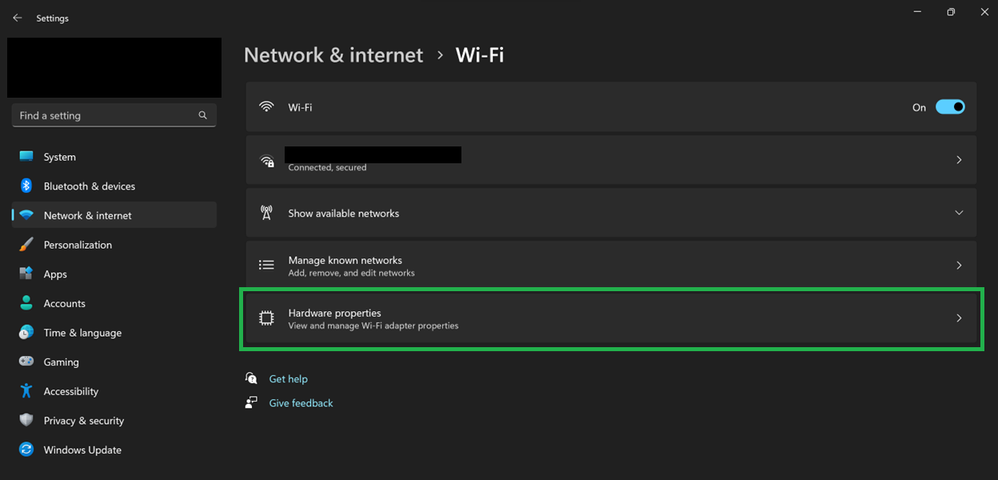Click the Accounts person icon
This screenshot has width=998, height=480.
click(x=26, y=303)
